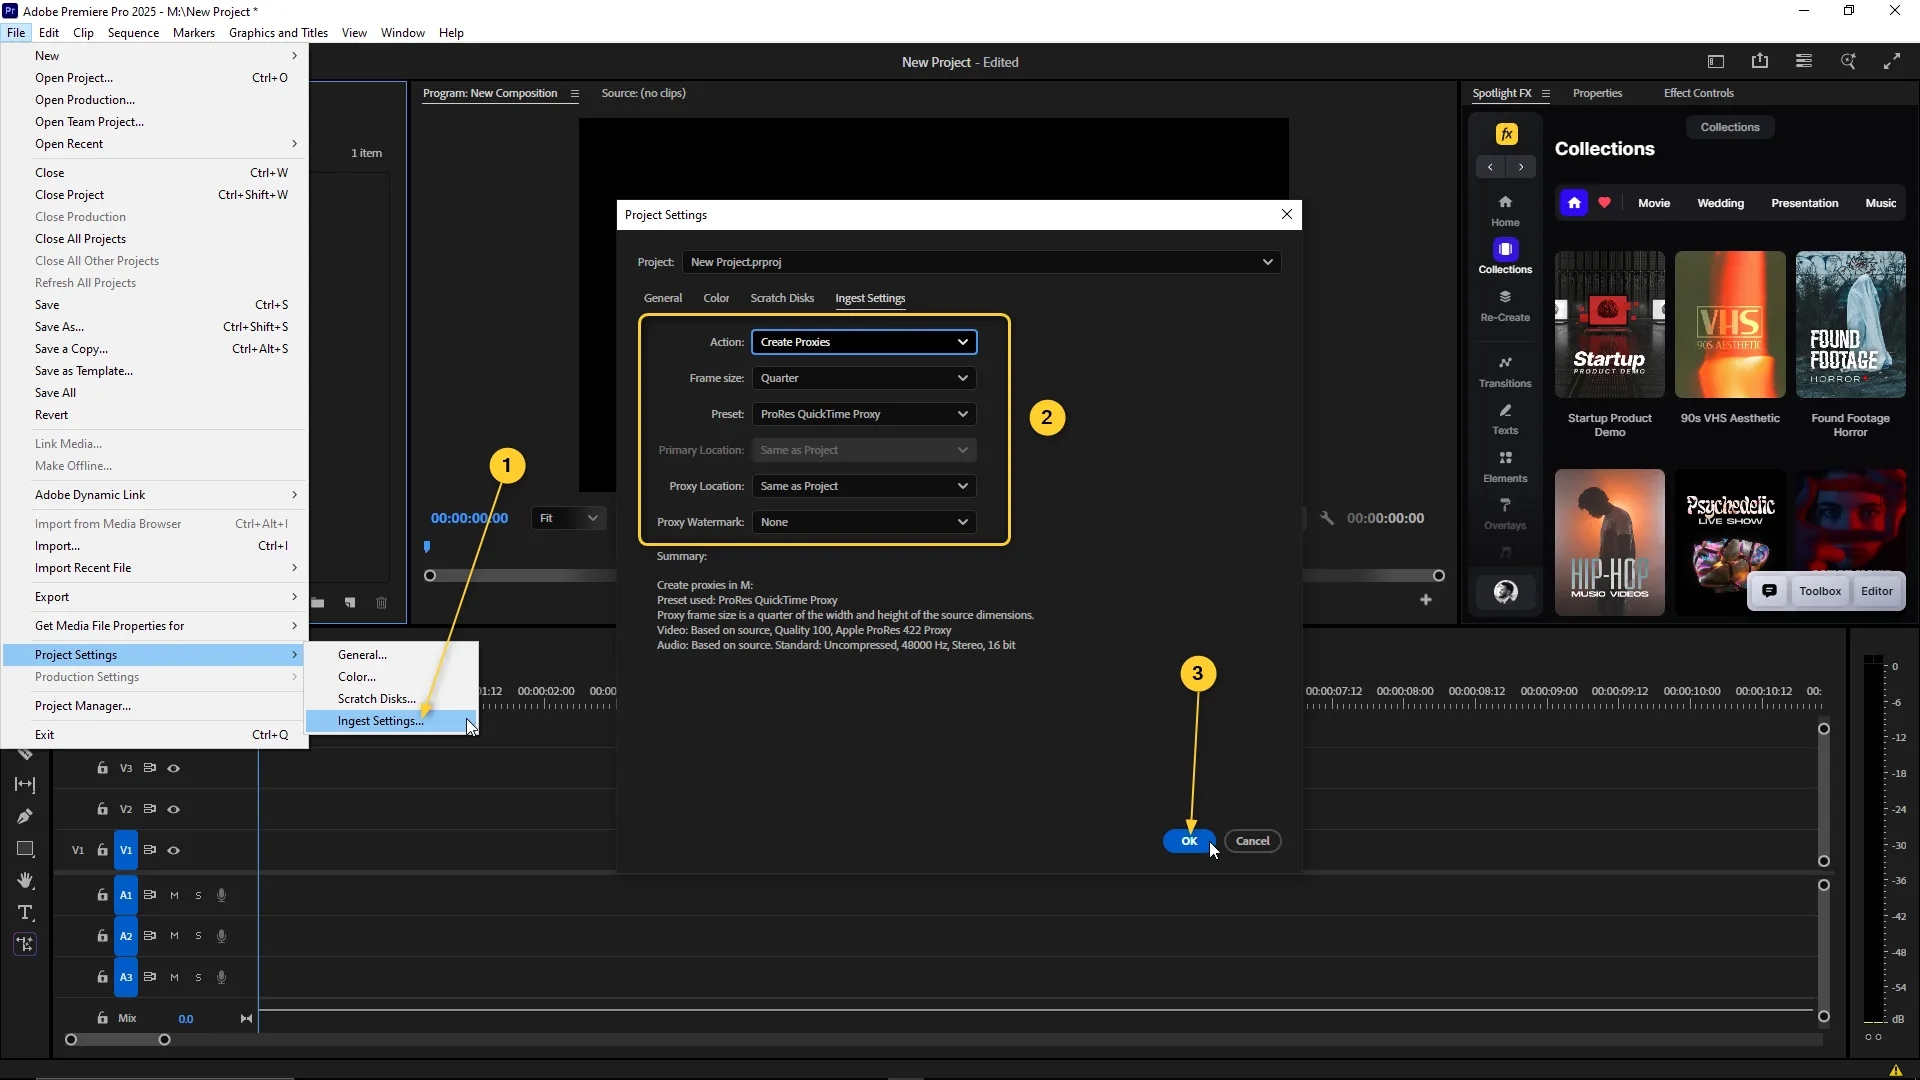Screen dimensions: 1920x1080
Task: Open the Project dropdown (New Project.prproj)
Action: [x=982, y=262]
